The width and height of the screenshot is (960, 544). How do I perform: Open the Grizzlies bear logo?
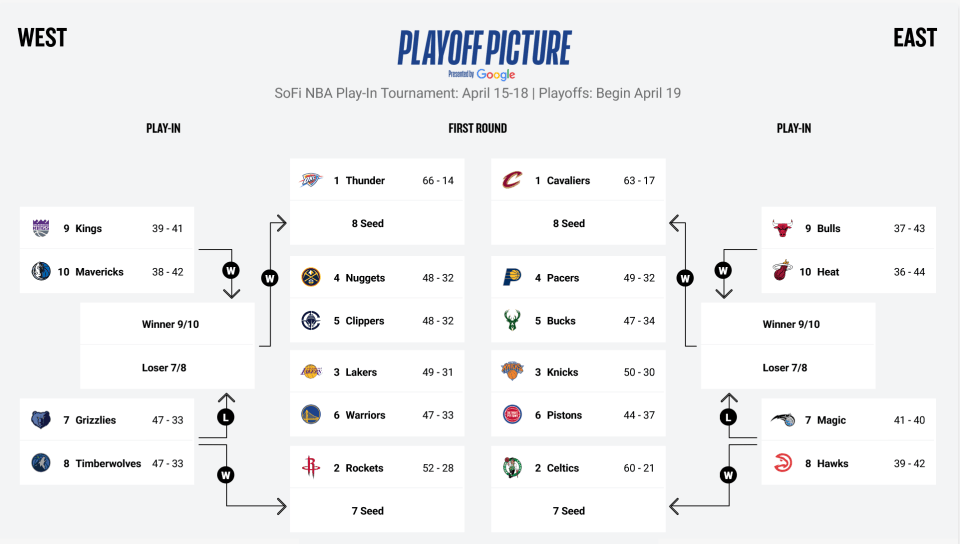41,420
